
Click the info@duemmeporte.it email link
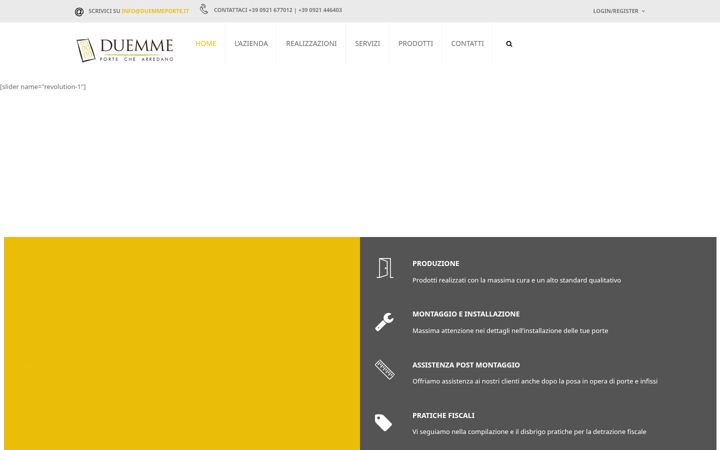click(x=155, y=11)
